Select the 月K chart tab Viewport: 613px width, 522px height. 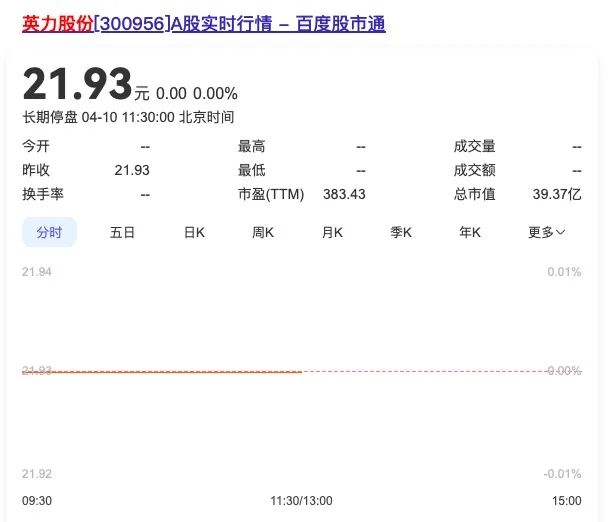point(332,233)
